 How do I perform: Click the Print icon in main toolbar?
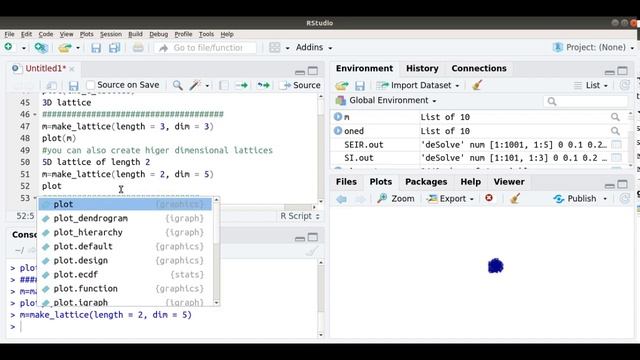tap(138, 48)
